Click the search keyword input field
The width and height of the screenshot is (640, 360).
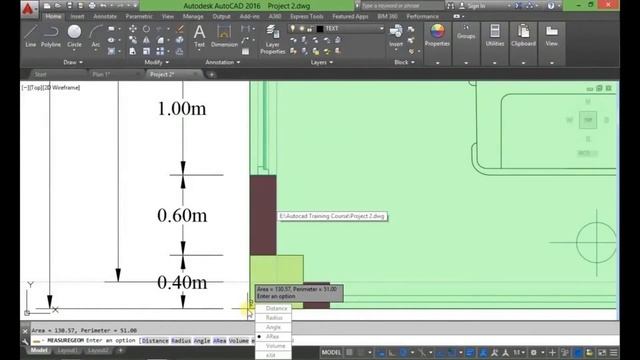pyautogui.click(x=402, y=6)
